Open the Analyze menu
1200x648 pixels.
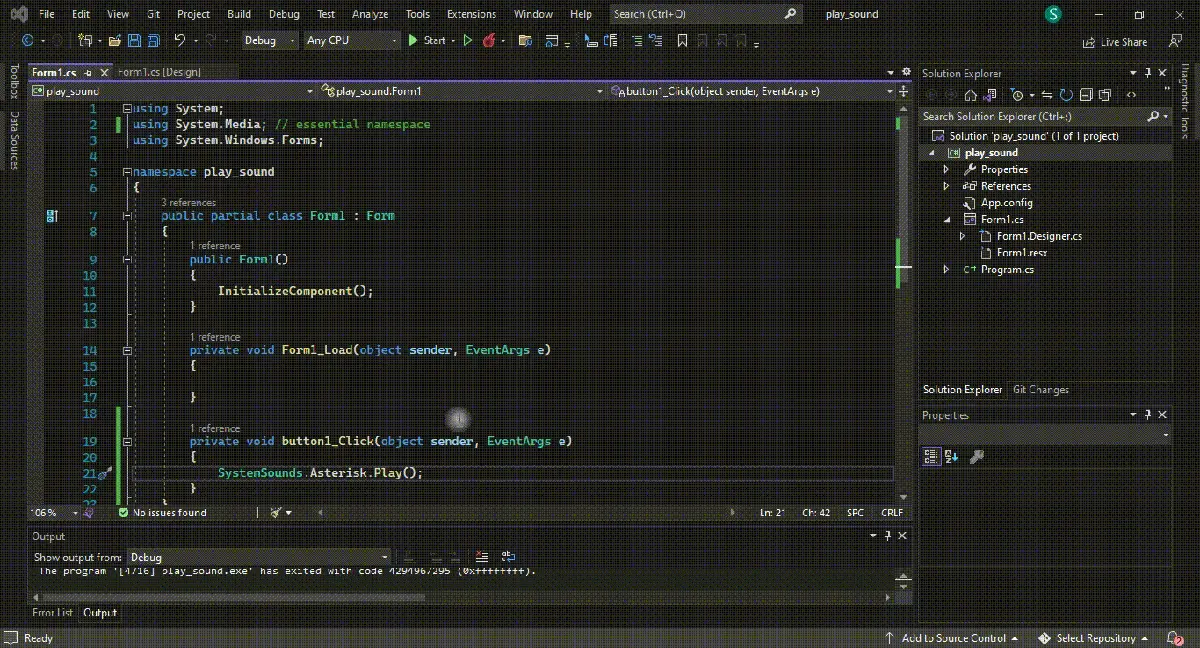pos(372,14)
